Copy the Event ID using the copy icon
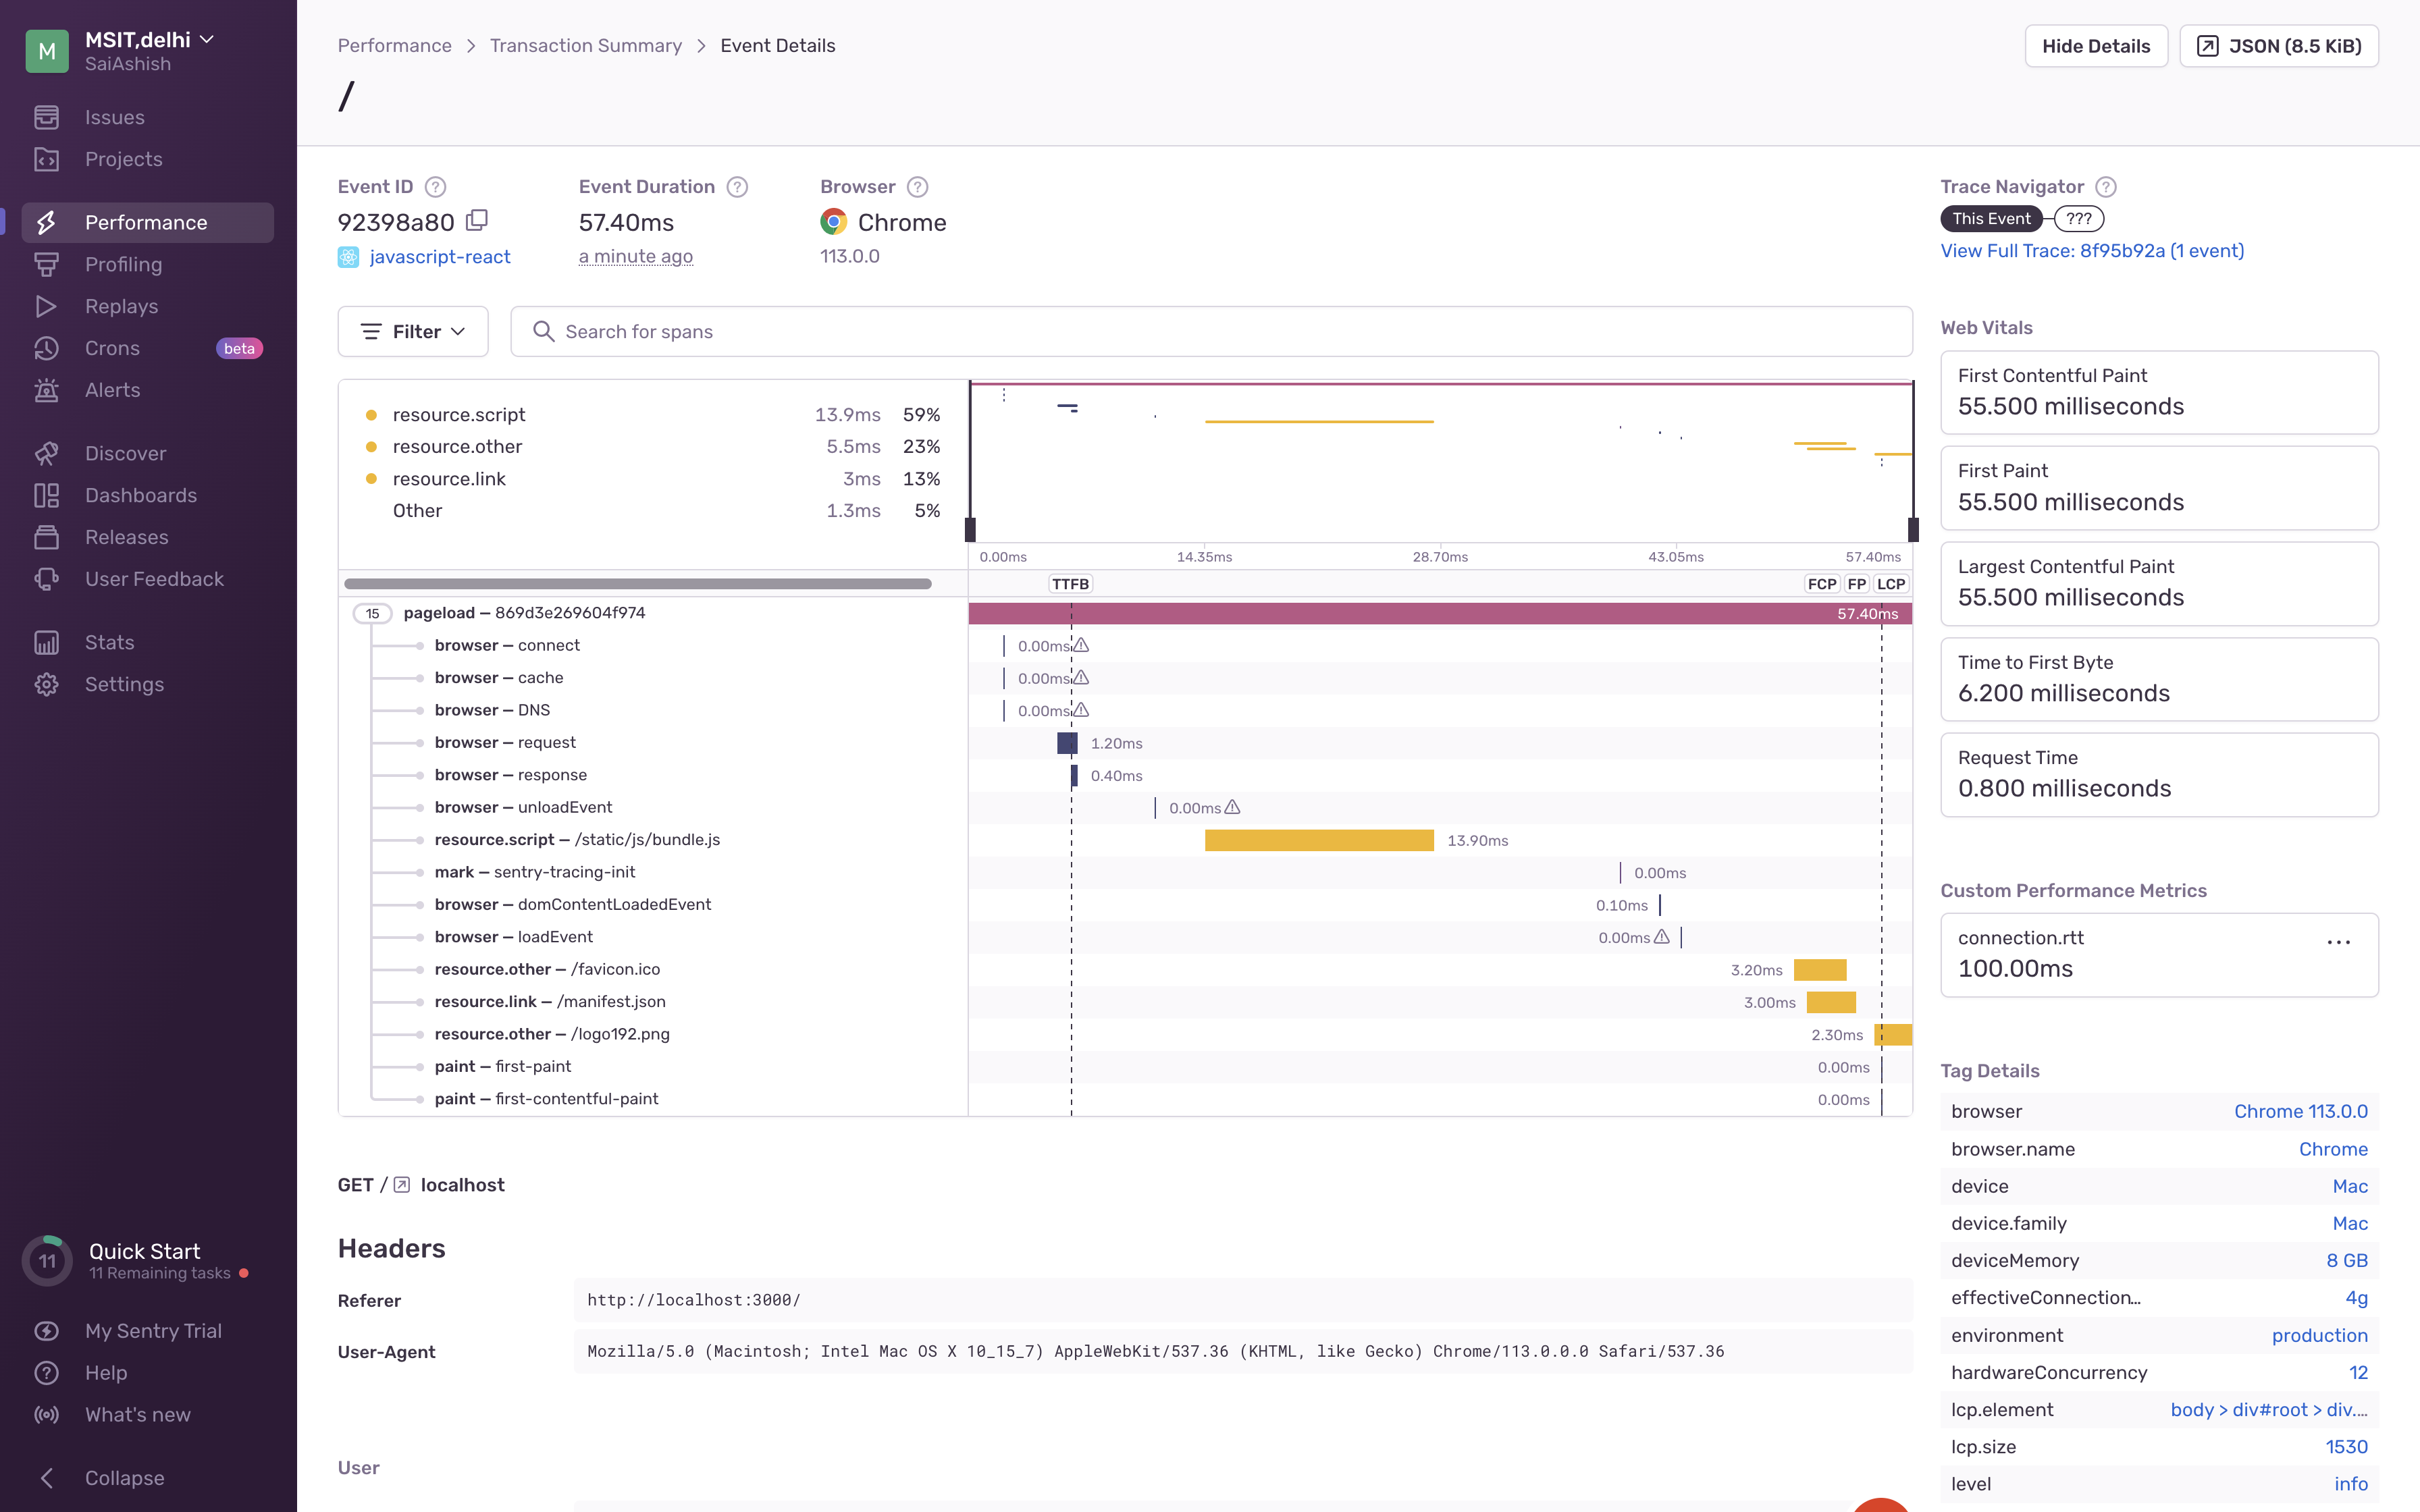Screen dimensions: 2420x1512 click(x=476, y=221)
